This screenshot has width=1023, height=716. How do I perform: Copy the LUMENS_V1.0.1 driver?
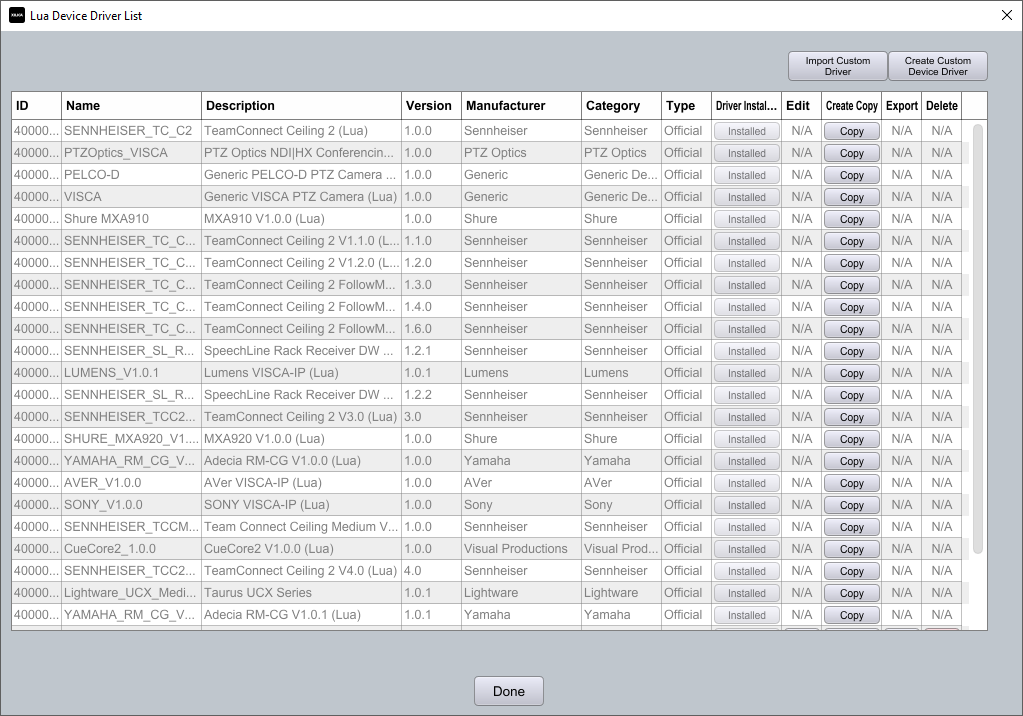851,373
